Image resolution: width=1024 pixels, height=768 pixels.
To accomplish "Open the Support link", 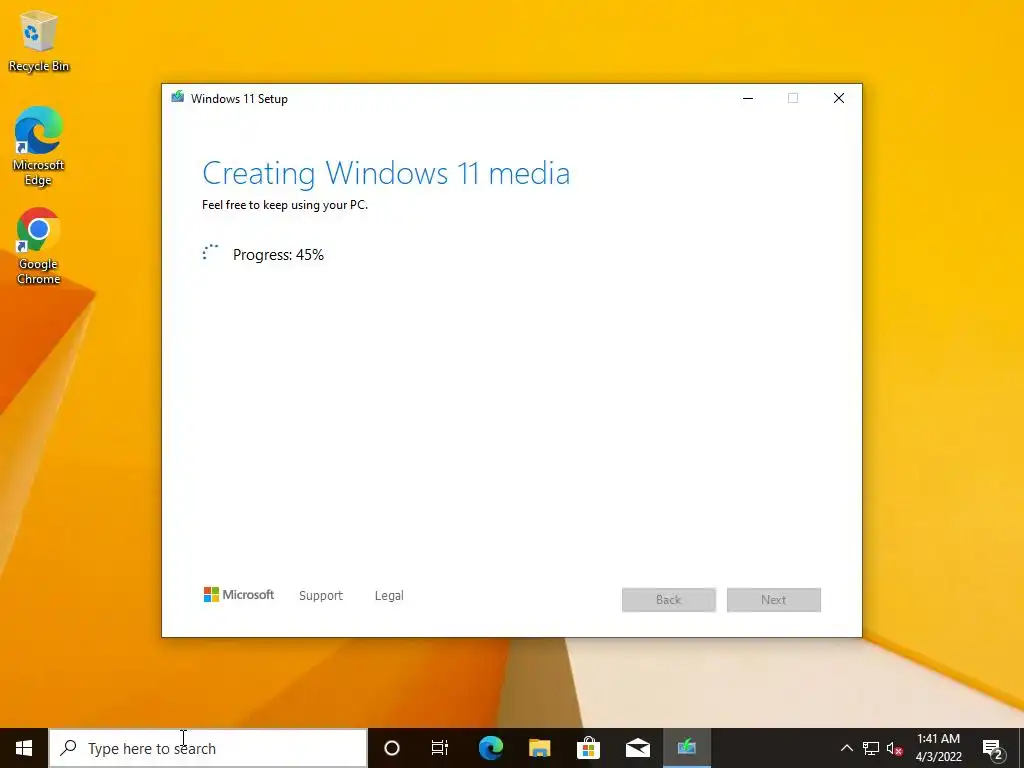I will [x=321, y=596].
